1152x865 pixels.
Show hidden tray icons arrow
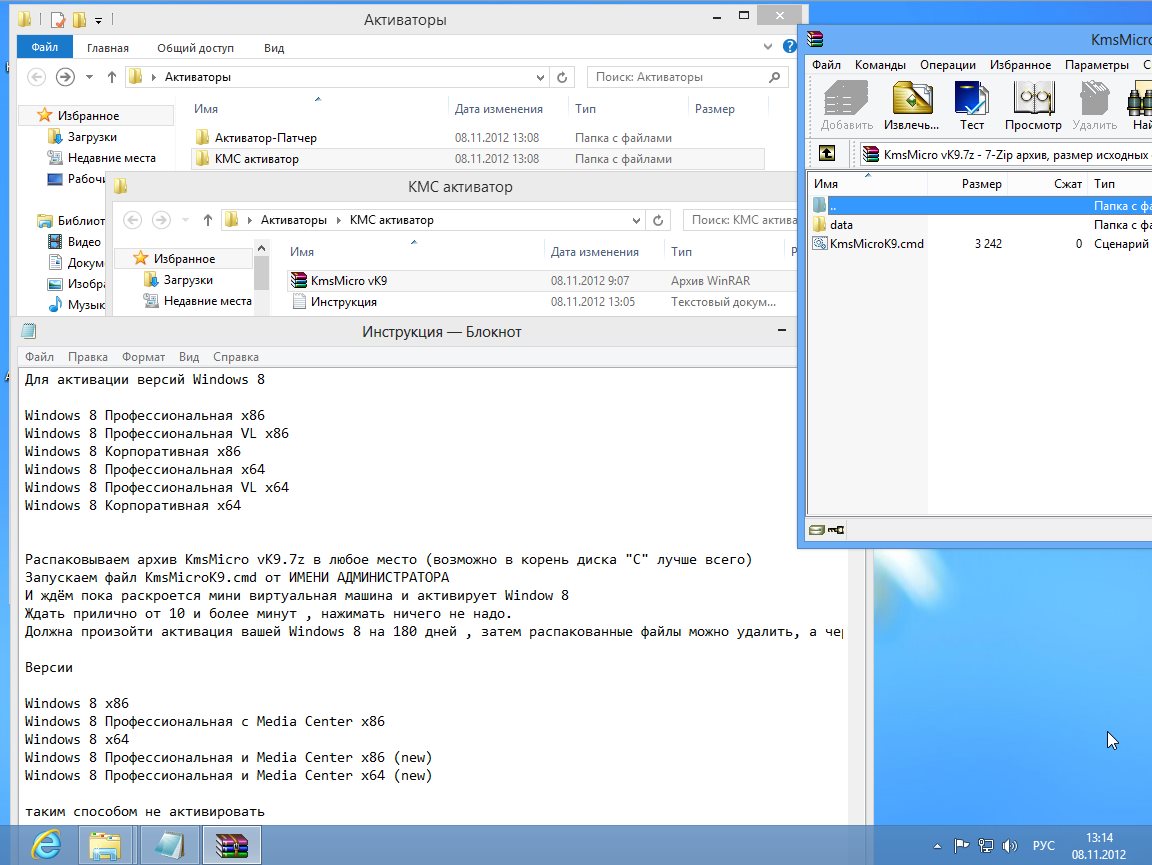click(937, 846)
